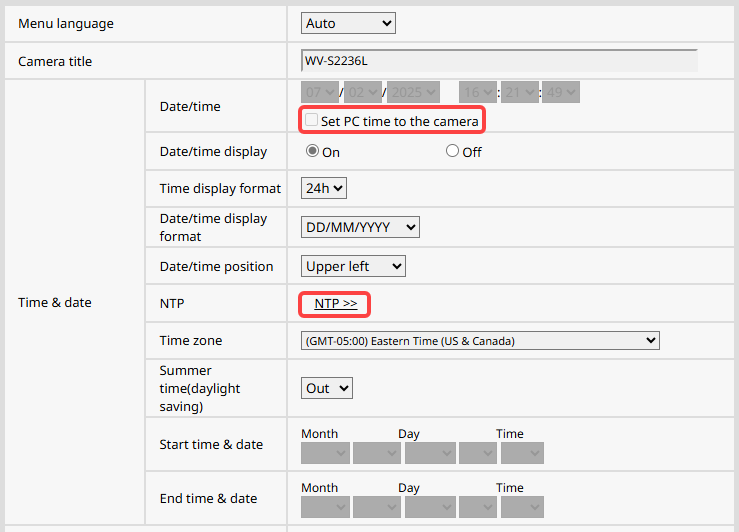Click the Camera title input field
The width and height of the screenshot is (739, 532).
tap(498, 61)
